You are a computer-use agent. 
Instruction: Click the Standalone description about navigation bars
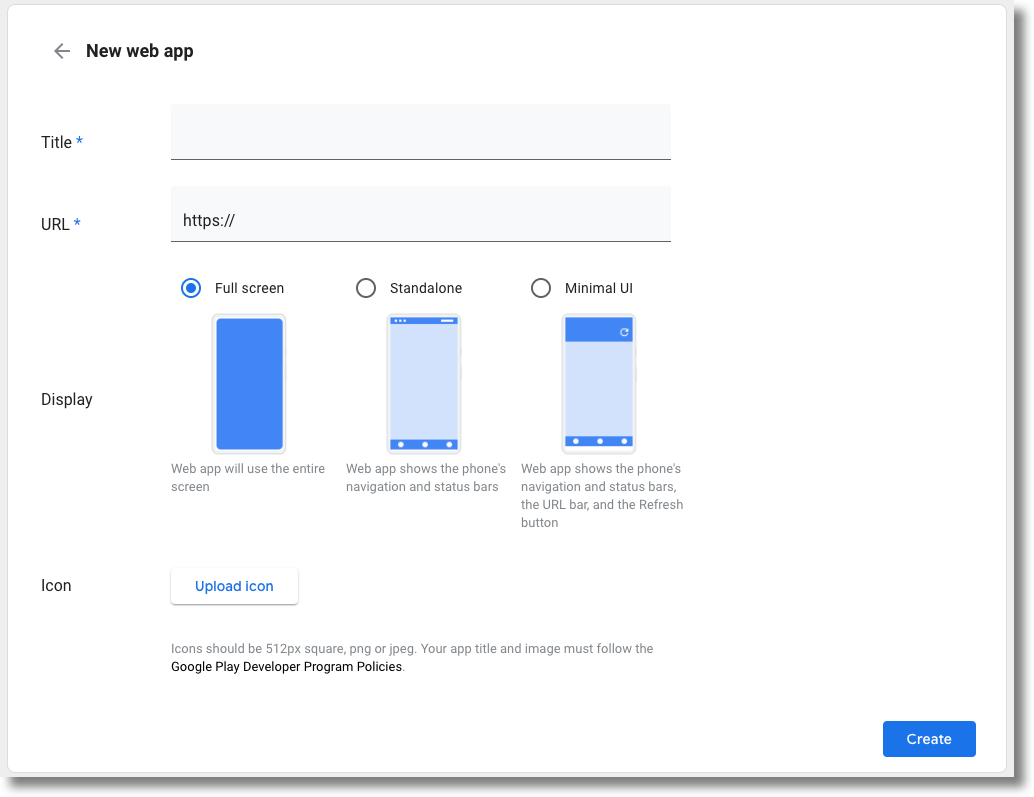pyautogui.click(x=425, y=478)
